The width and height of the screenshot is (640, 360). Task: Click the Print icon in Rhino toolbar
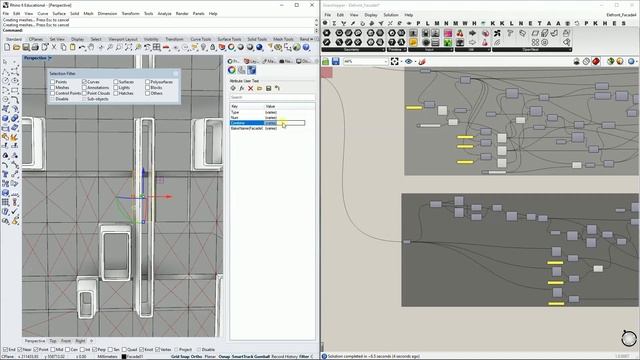click(35, 47)
